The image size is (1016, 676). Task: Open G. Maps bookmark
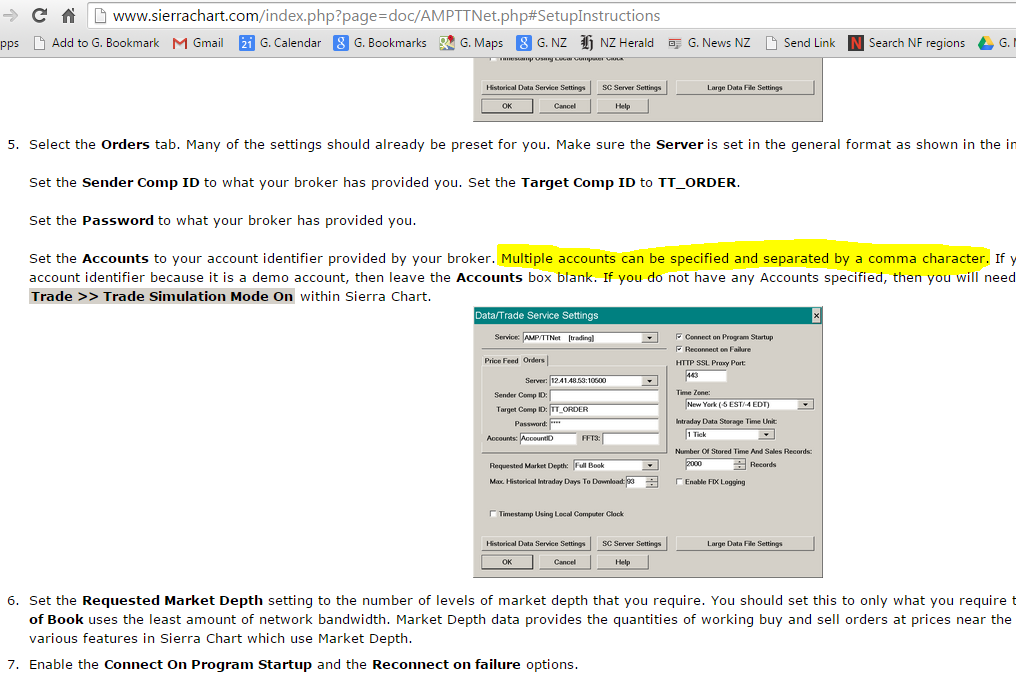[x=471, y=43]
